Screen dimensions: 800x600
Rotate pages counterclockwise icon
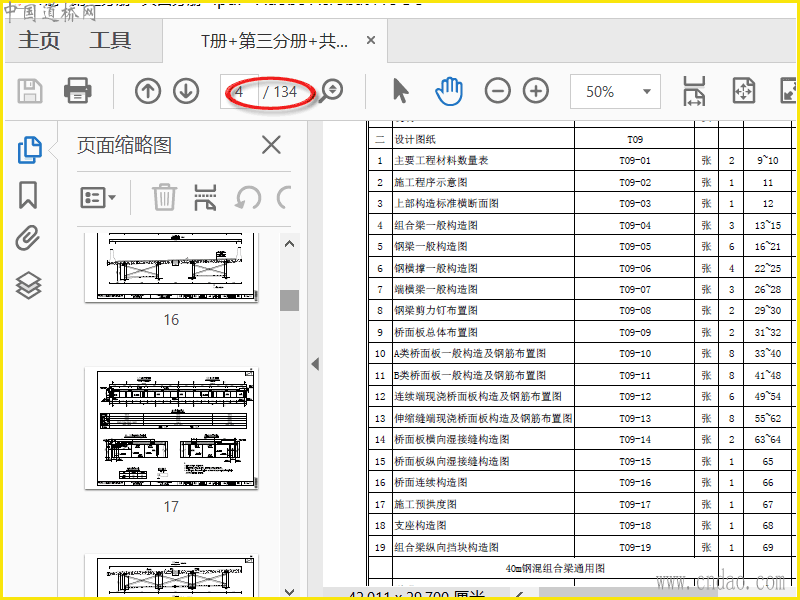(248, 197)
